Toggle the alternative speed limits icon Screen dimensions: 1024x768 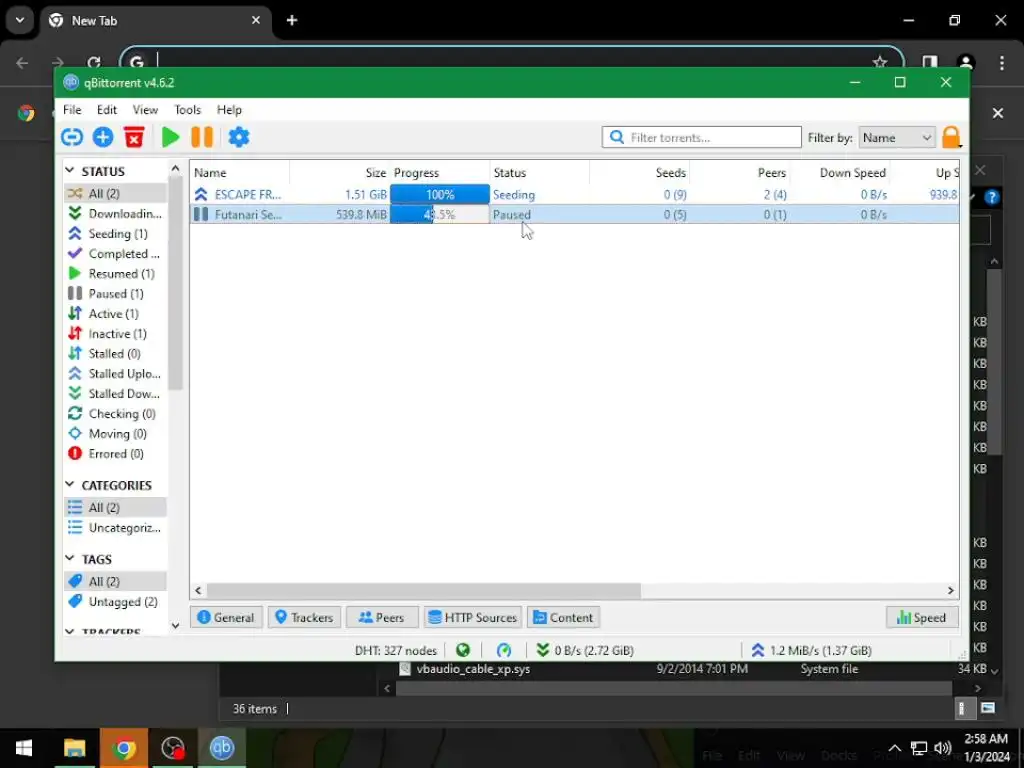[504, 650]
